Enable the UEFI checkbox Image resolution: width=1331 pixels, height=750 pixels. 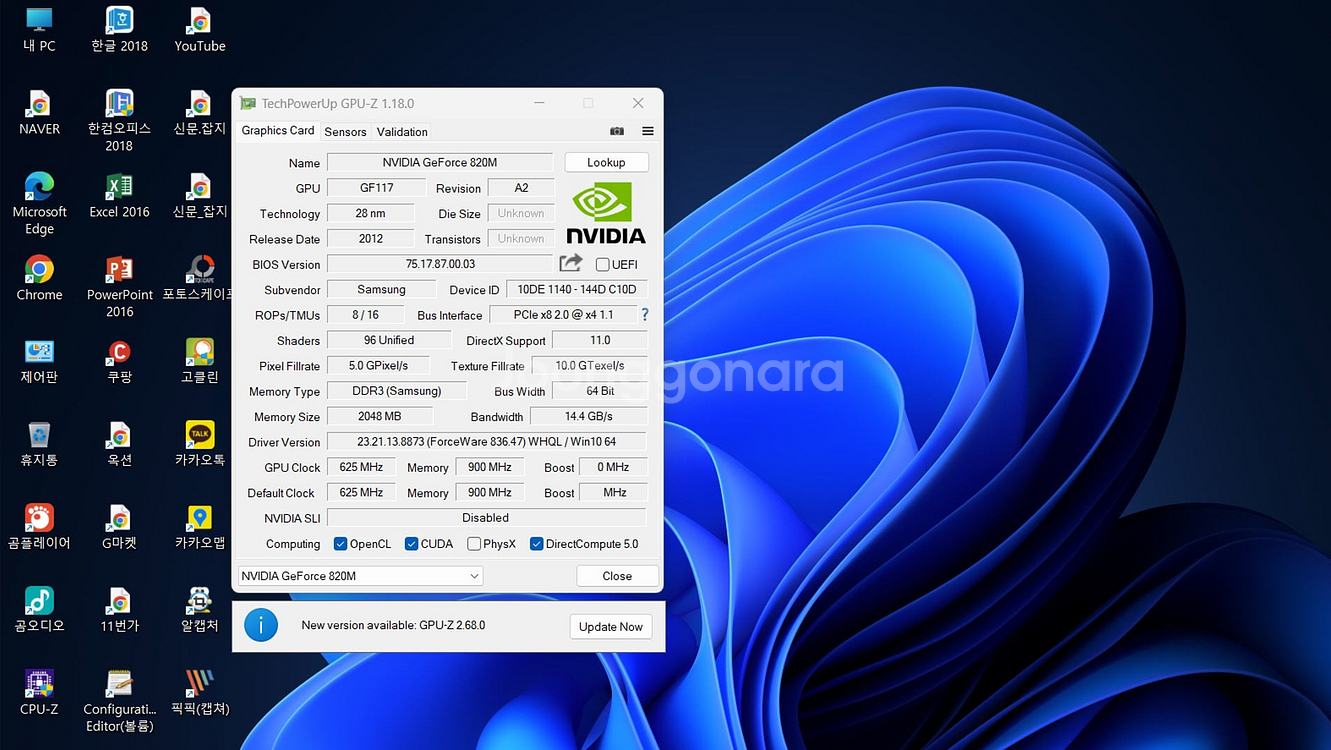click(x=603, y=265)
